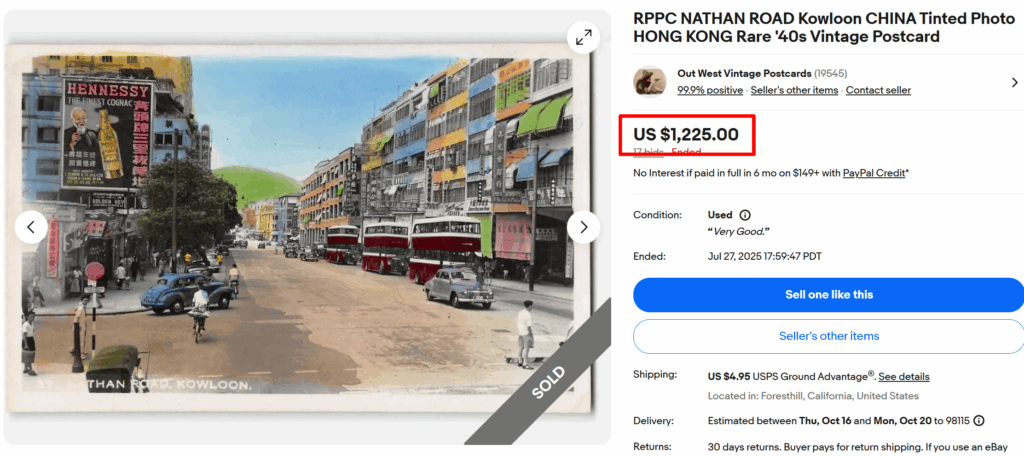The width and height of the screenshot is (1024, 456).
Task: Open the Out West Vintage Postcards store name
Action: (x=744, y=74)
